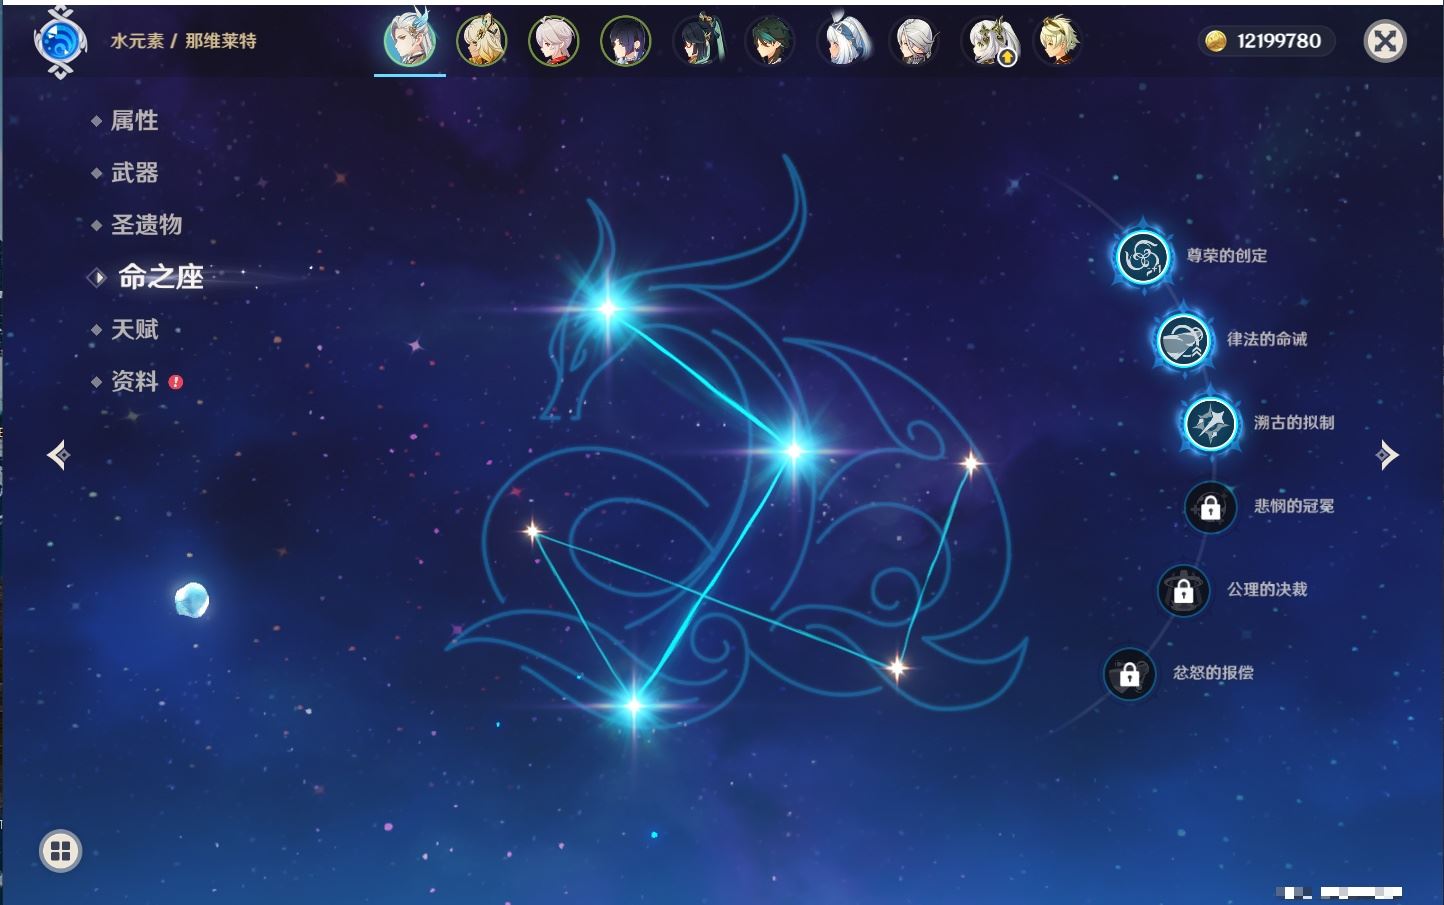
Task: Open the 圣遗物 artifacts menu
Action: tap(147, 225)
